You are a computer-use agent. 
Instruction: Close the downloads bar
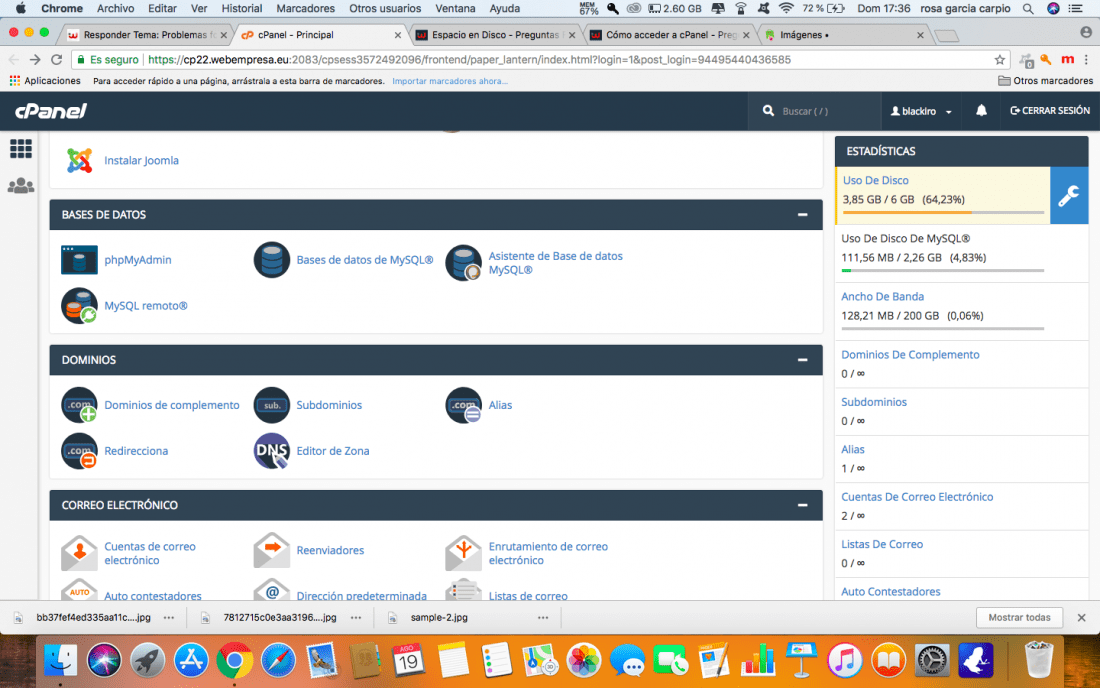(1081, 618)
